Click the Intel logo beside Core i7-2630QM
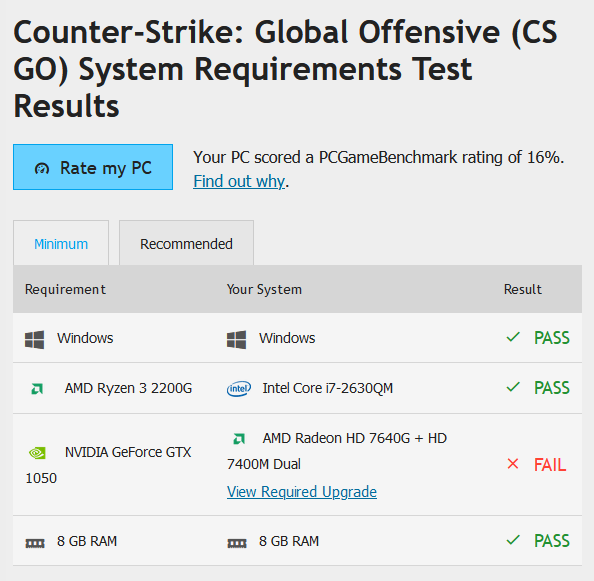Screen dimensions: 594x581 (x=239, y=389)
